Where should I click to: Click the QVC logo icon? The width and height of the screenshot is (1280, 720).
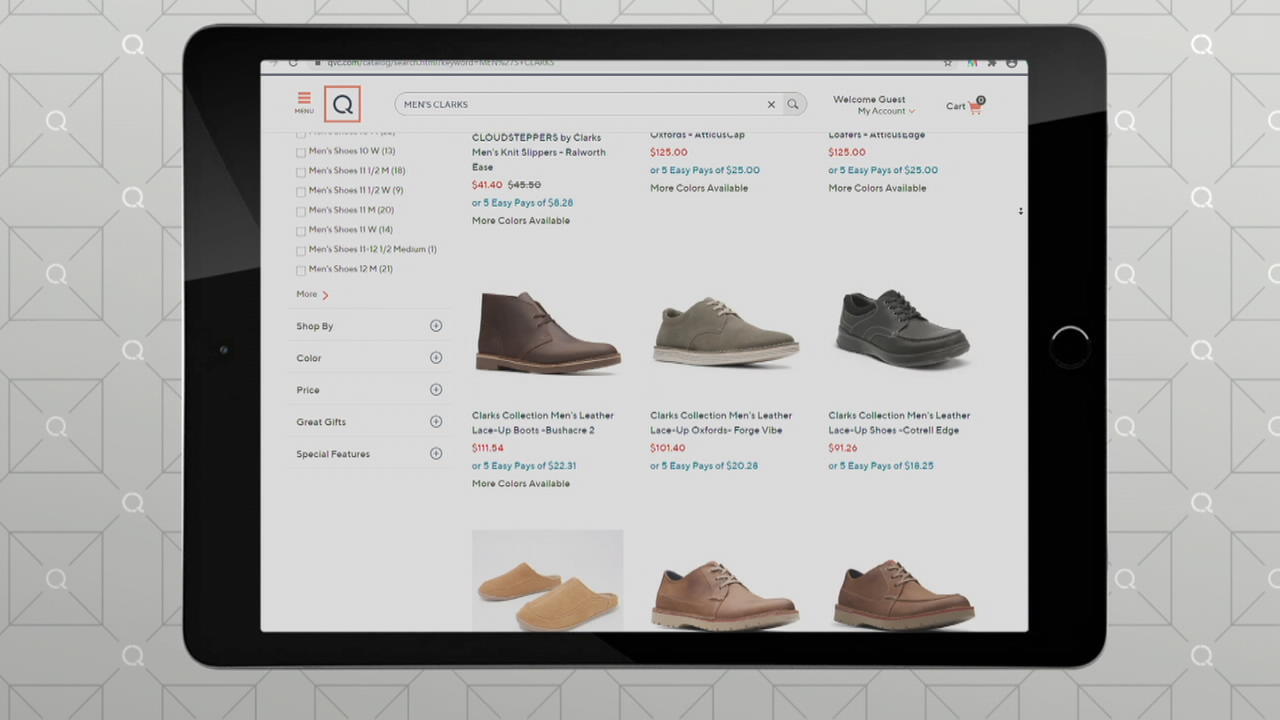click(342, 104)
